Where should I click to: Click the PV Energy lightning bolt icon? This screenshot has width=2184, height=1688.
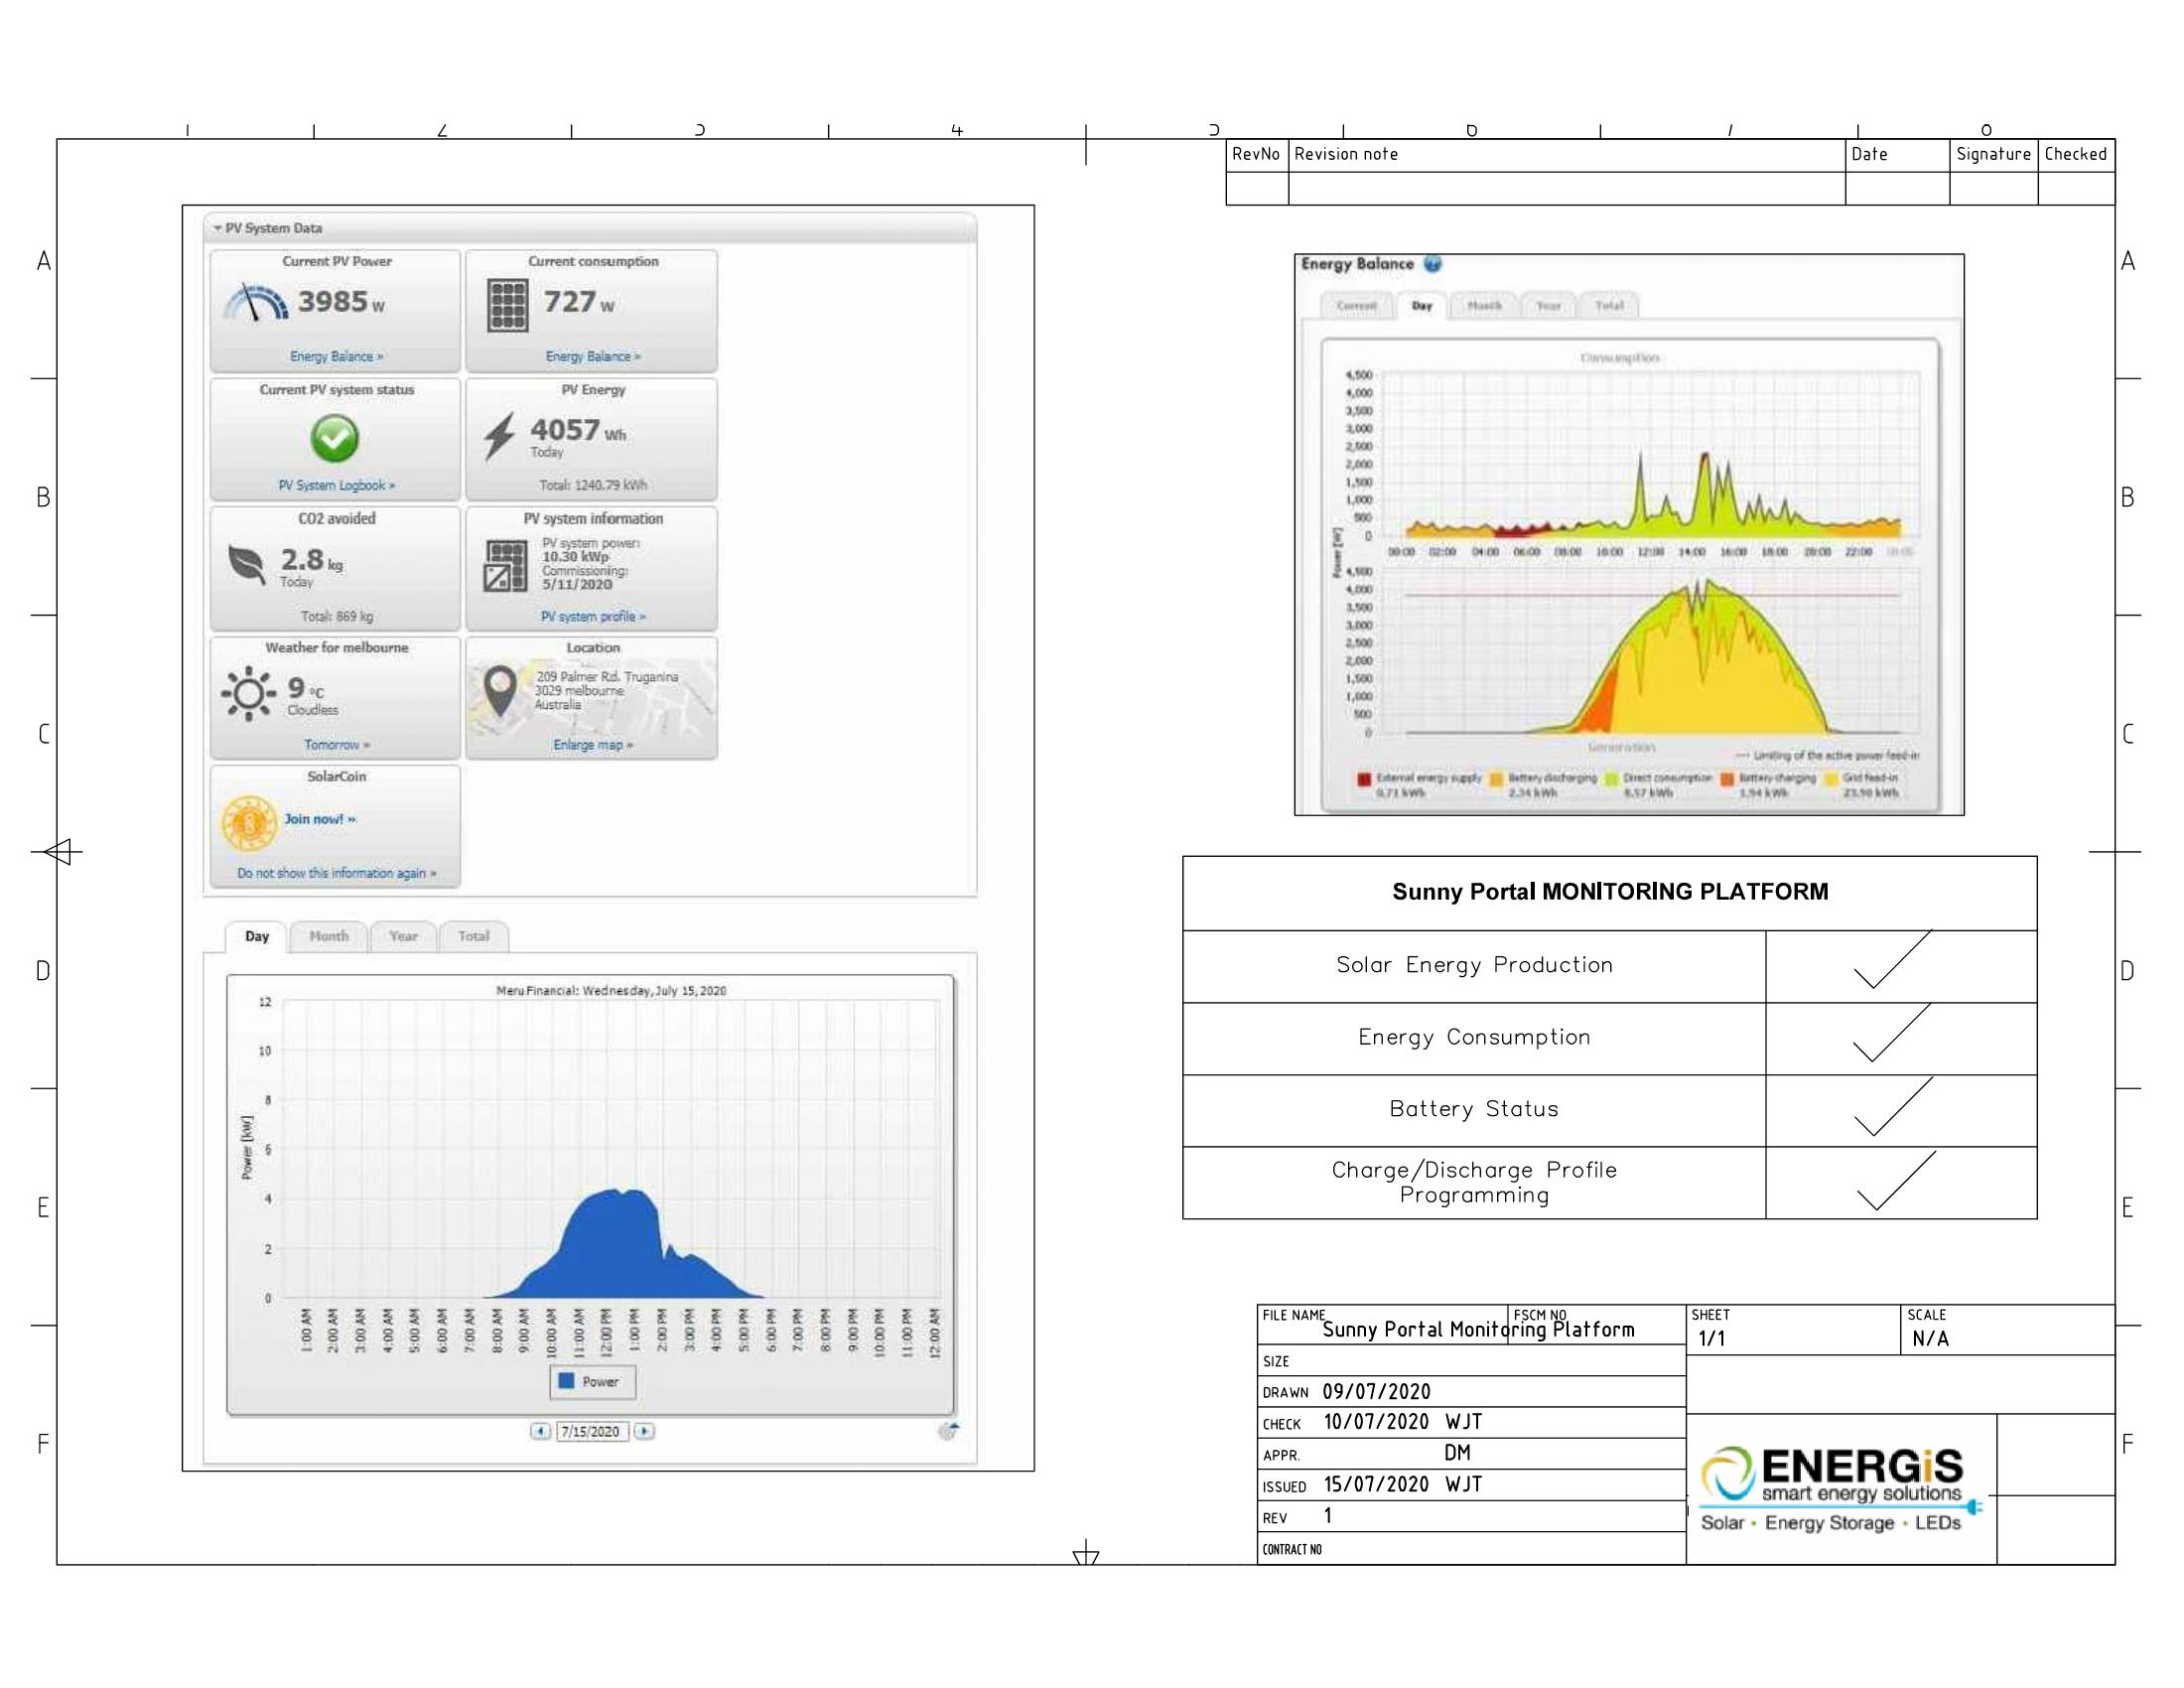[x=500, y=436]
